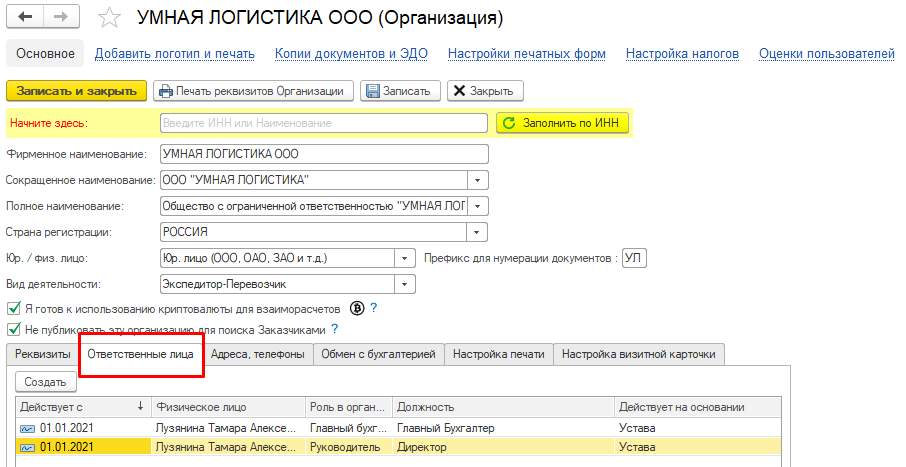Click Действует на основании column header

(698, 407)
